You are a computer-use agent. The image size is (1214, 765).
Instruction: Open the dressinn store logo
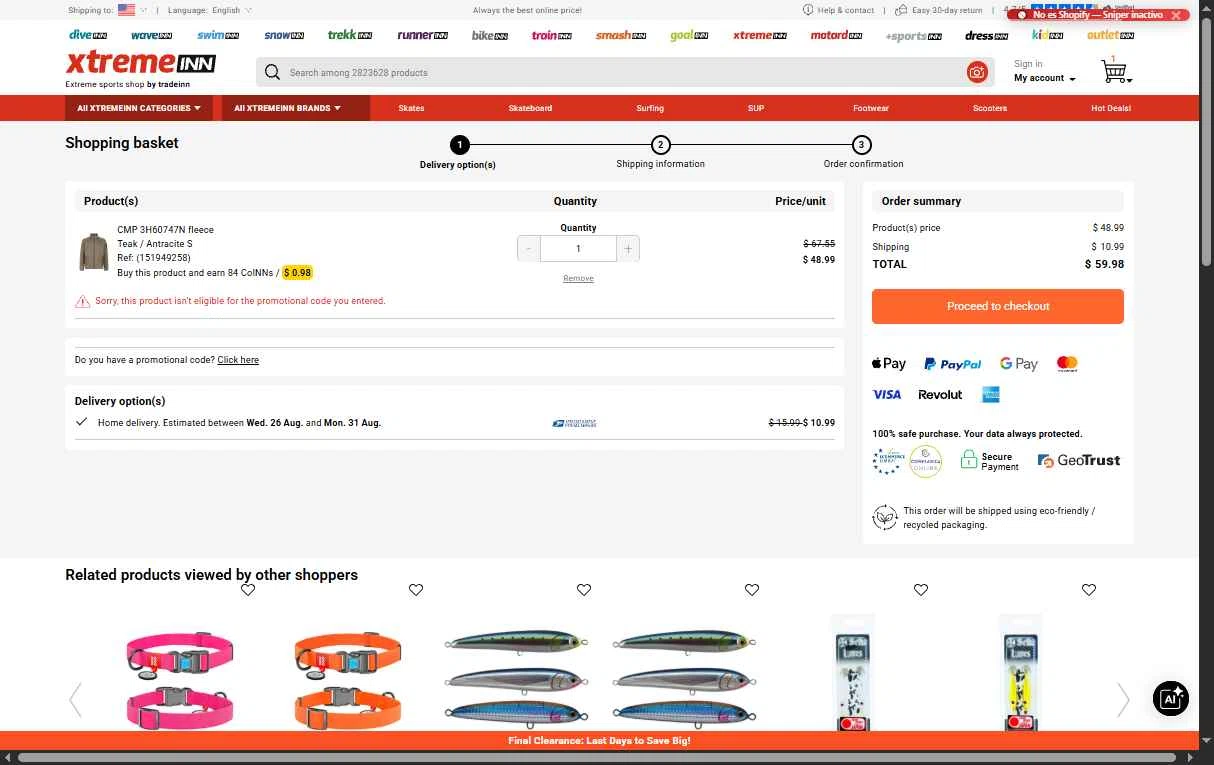[x=986, y=35]
